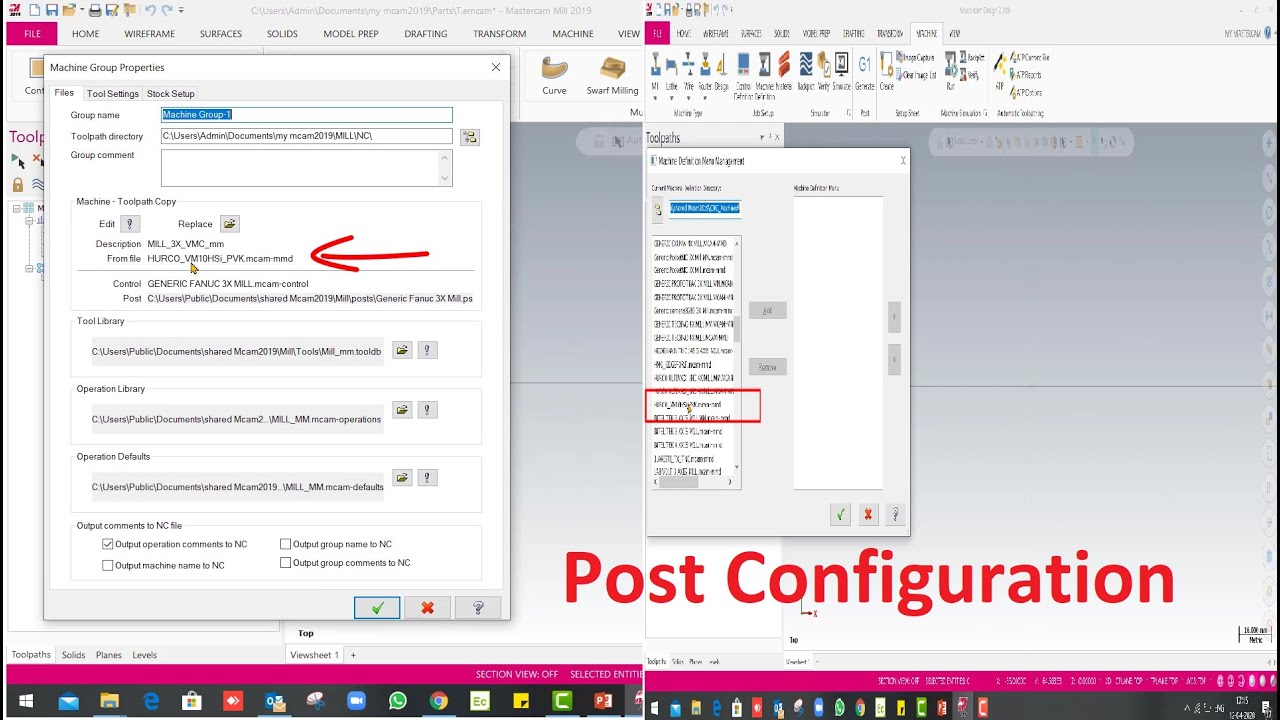Select Router machine type in right window
The image size is (1280, 720).
pyautogui.click(x=705, y=72)
